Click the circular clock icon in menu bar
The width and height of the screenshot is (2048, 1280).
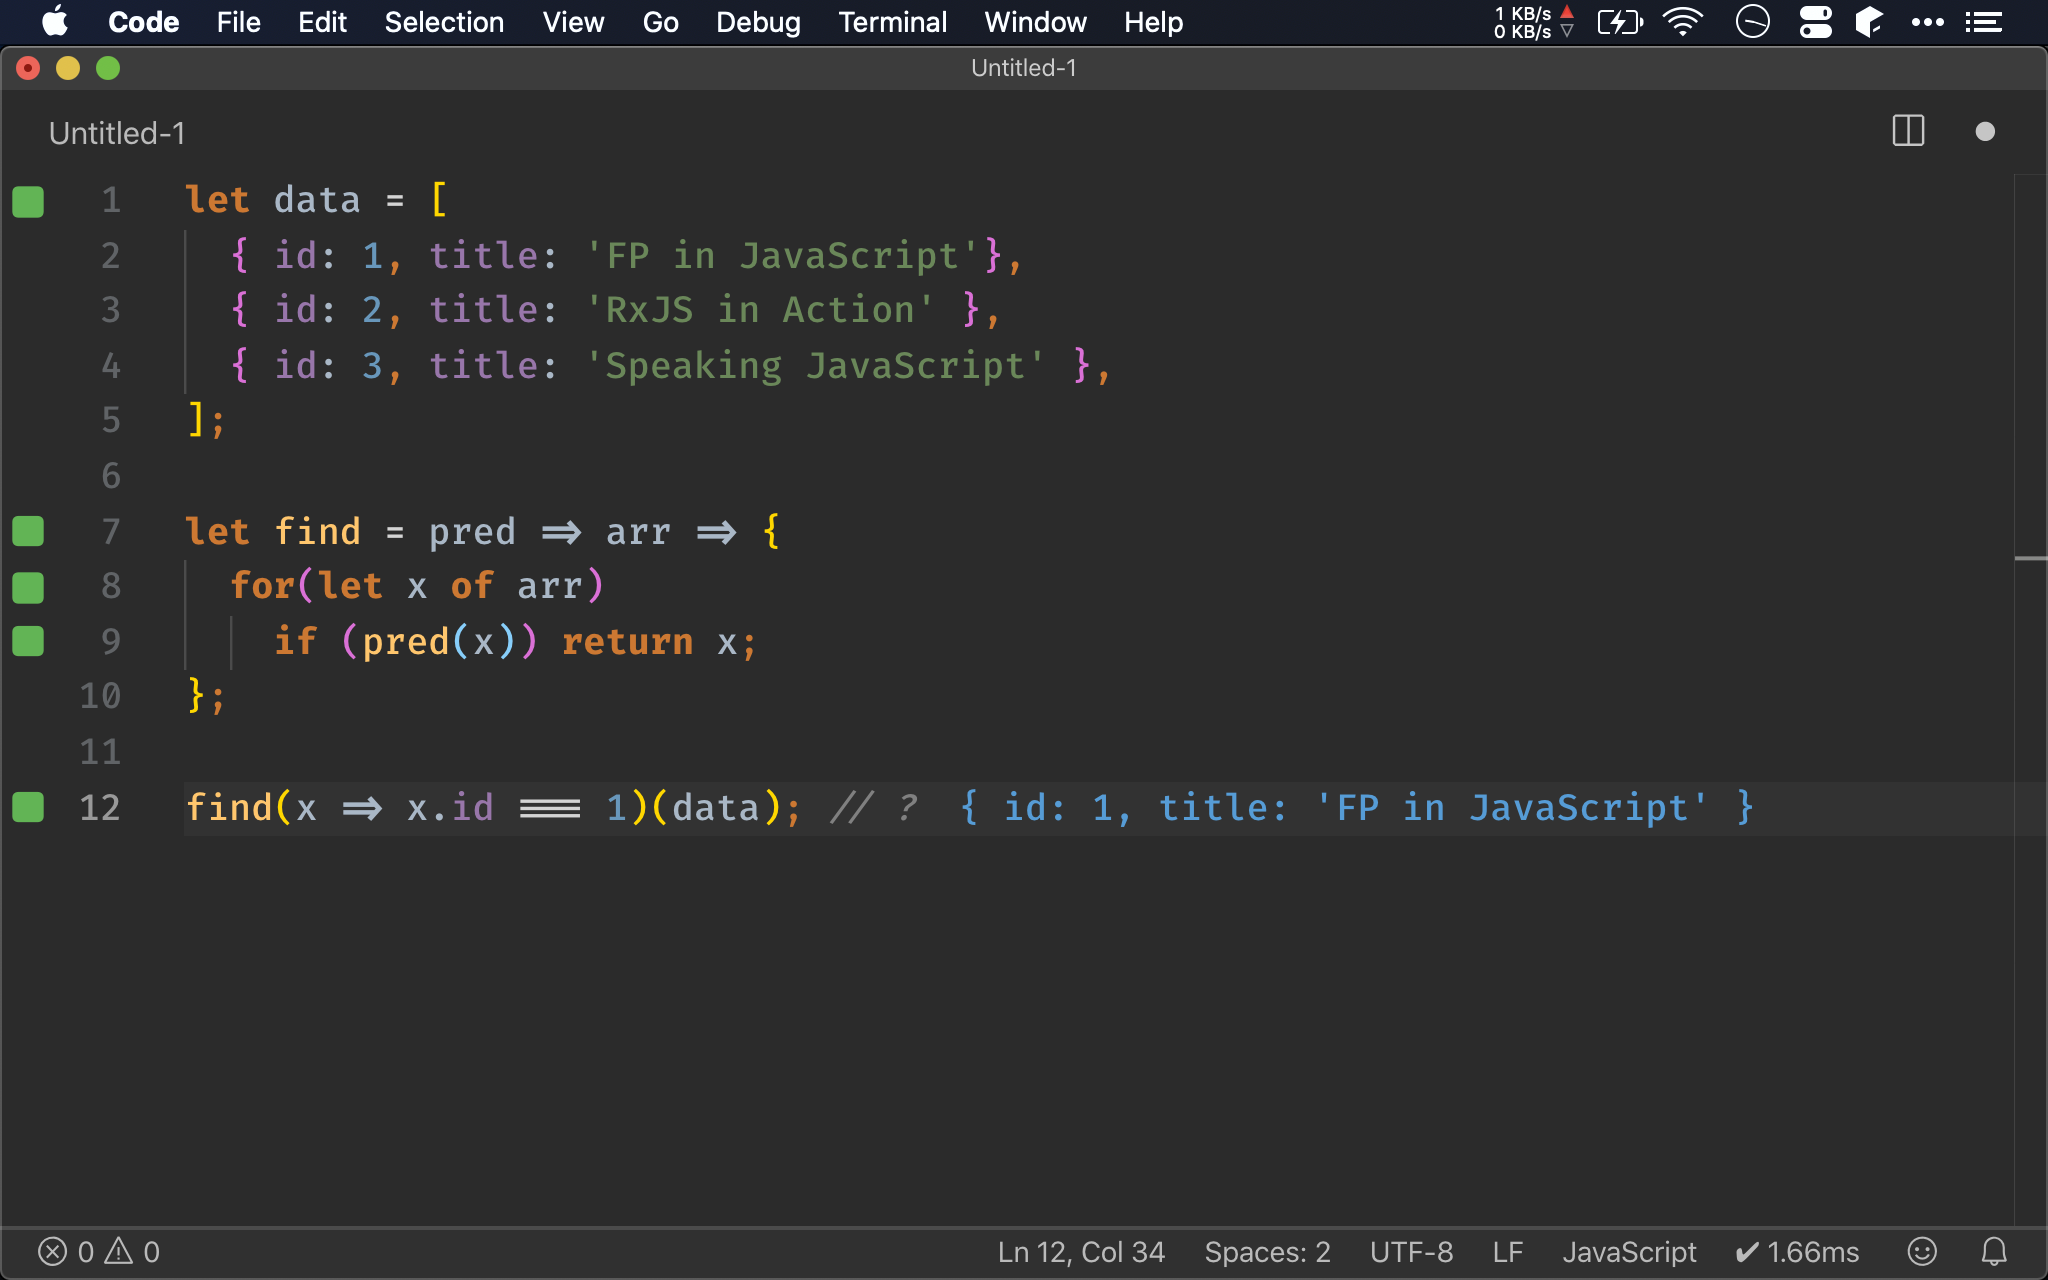click(x=1752, y=22)
